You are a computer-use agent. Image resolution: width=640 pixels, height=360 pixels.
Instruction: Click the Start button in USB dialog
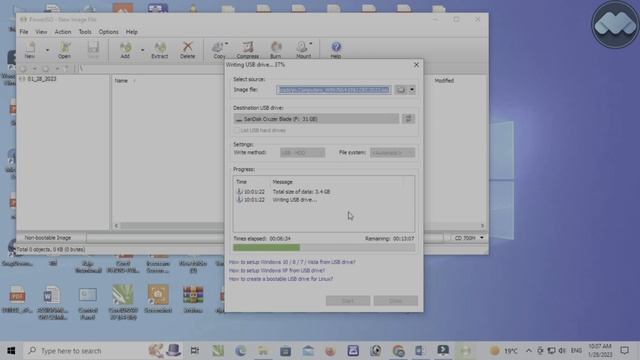[348, 301]
